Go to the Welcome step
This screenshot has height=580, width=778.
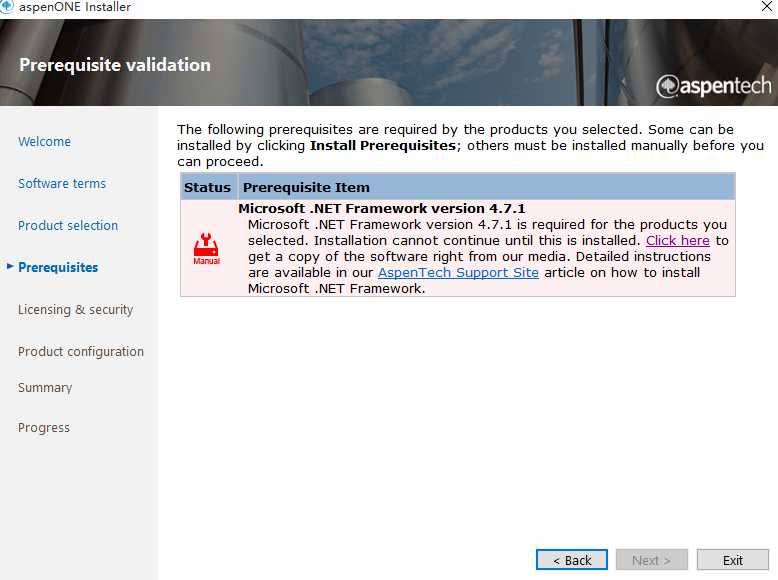point(44,141)
